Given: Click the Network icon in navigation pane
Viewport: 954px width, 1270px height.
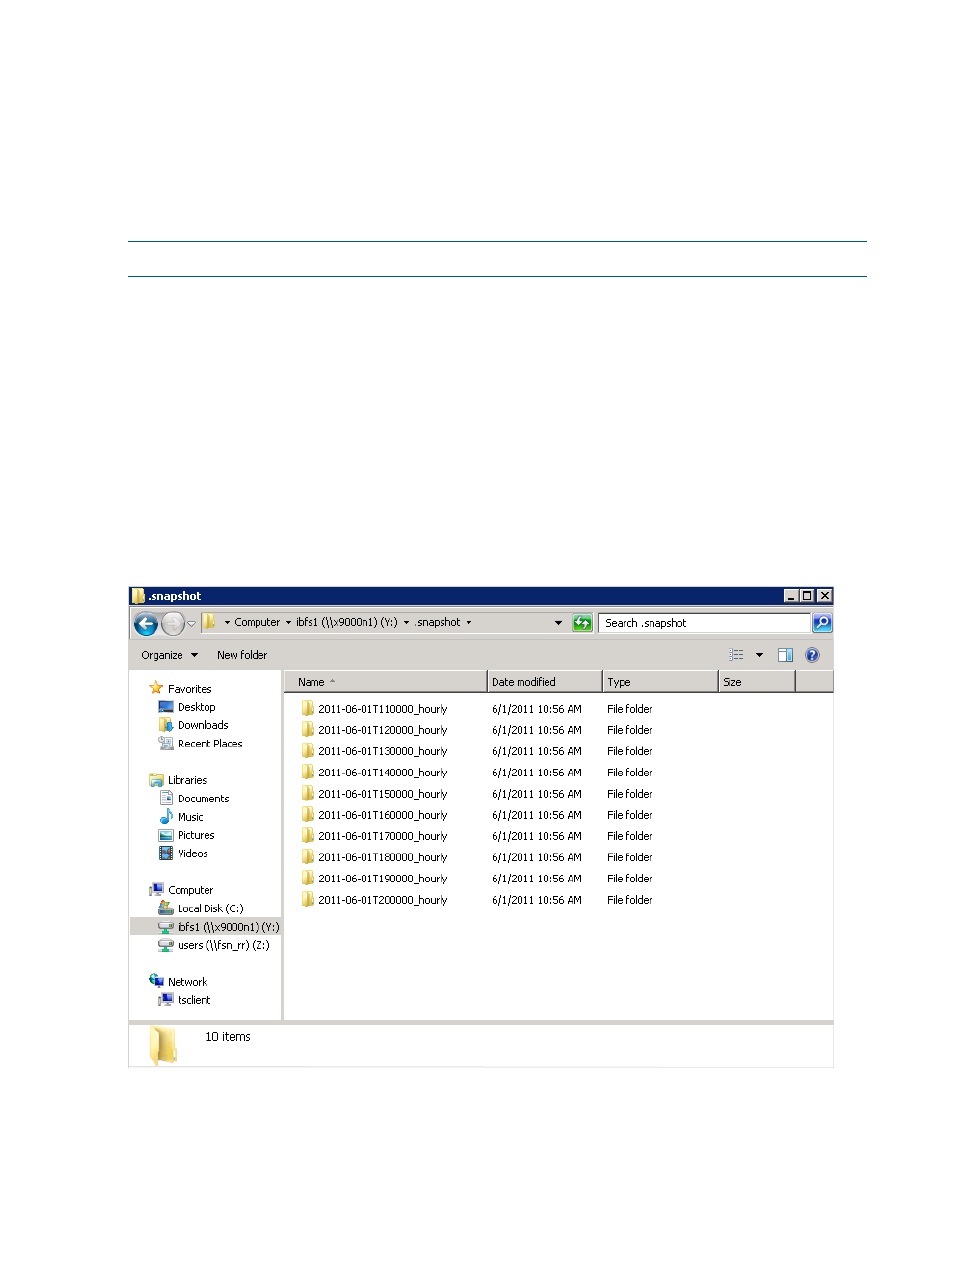Looking at the screenshot, I should [156, 981].
